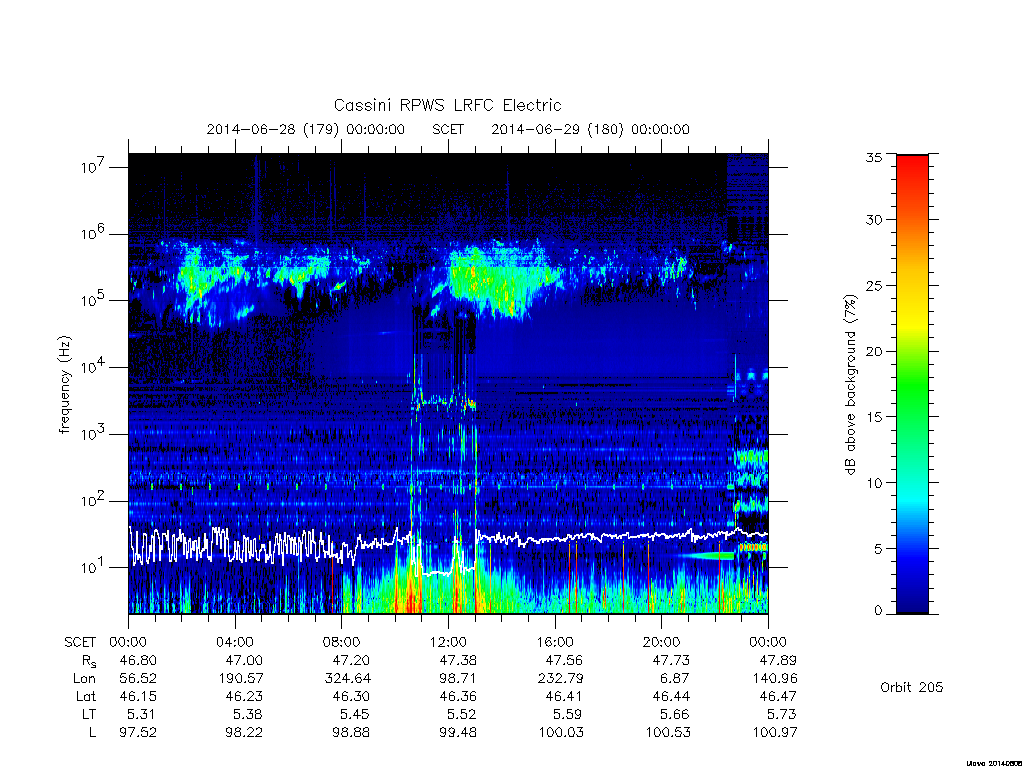Select the Lat value '46.15'
The image size is (1024, 768).
(138, 696)
